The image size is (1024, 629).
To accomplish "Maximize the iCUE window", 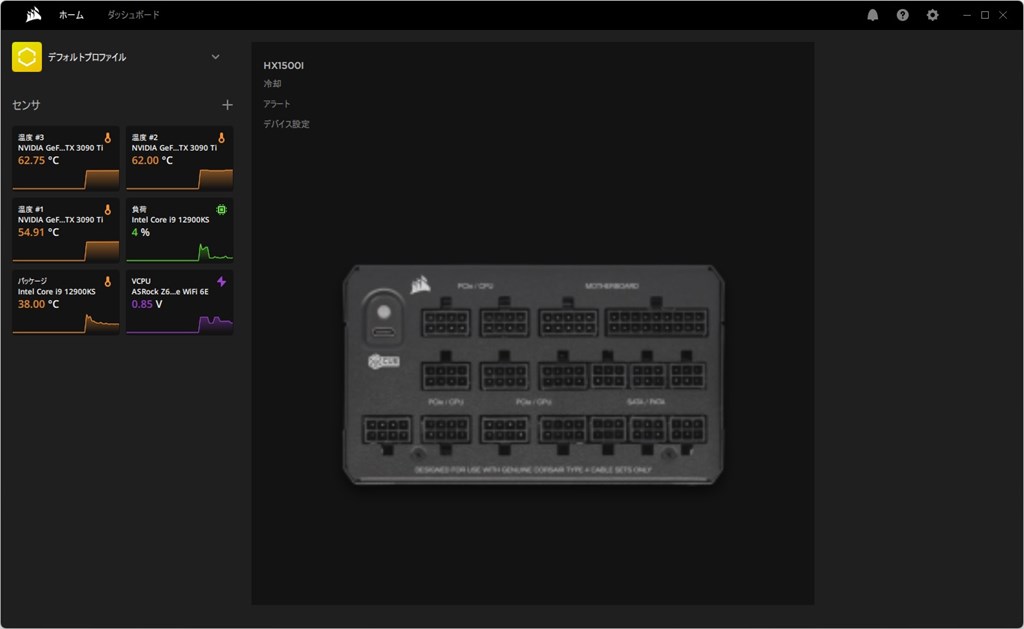I will tap(985, 15).
